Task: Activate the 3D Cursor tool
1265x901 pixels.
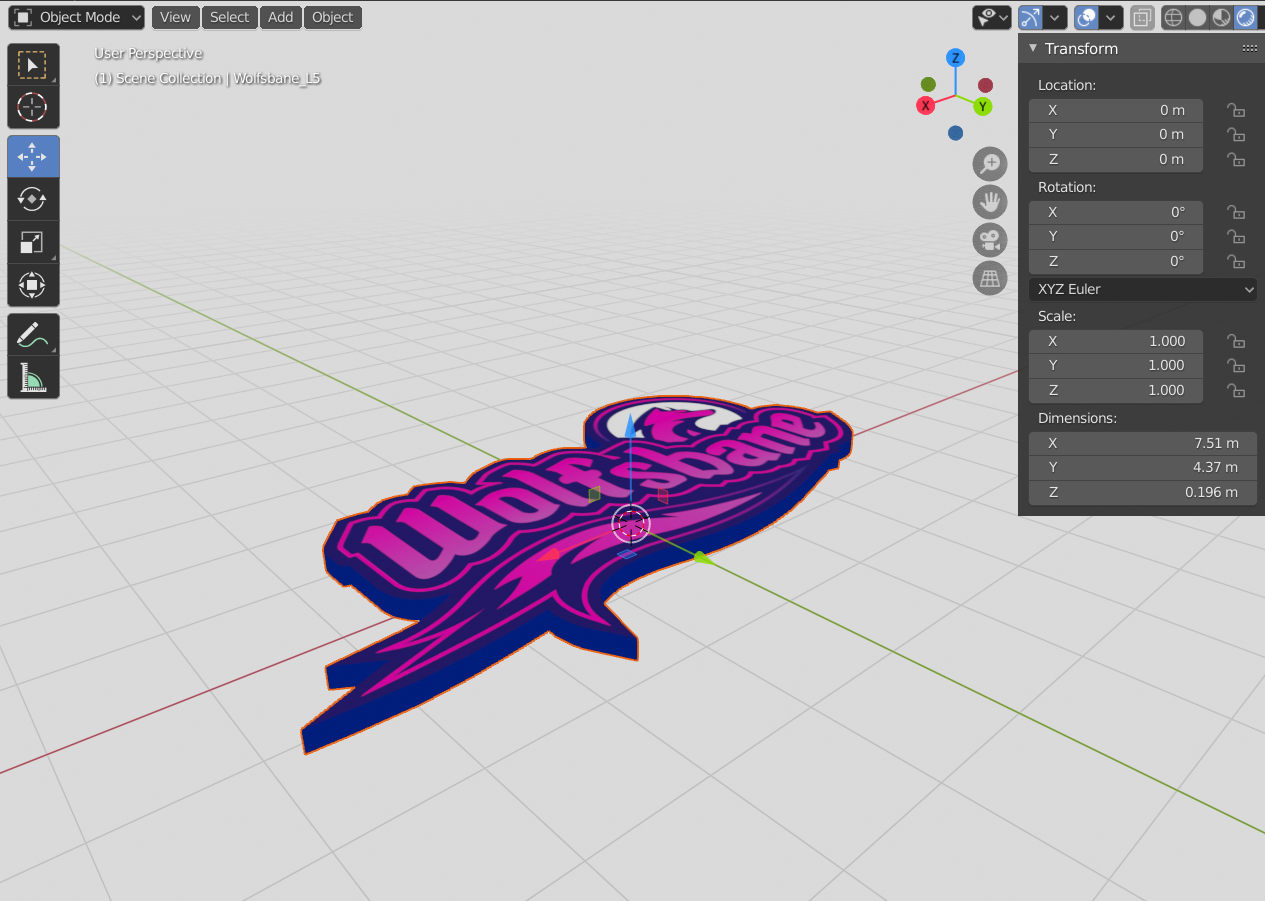Action: (33, 107)
